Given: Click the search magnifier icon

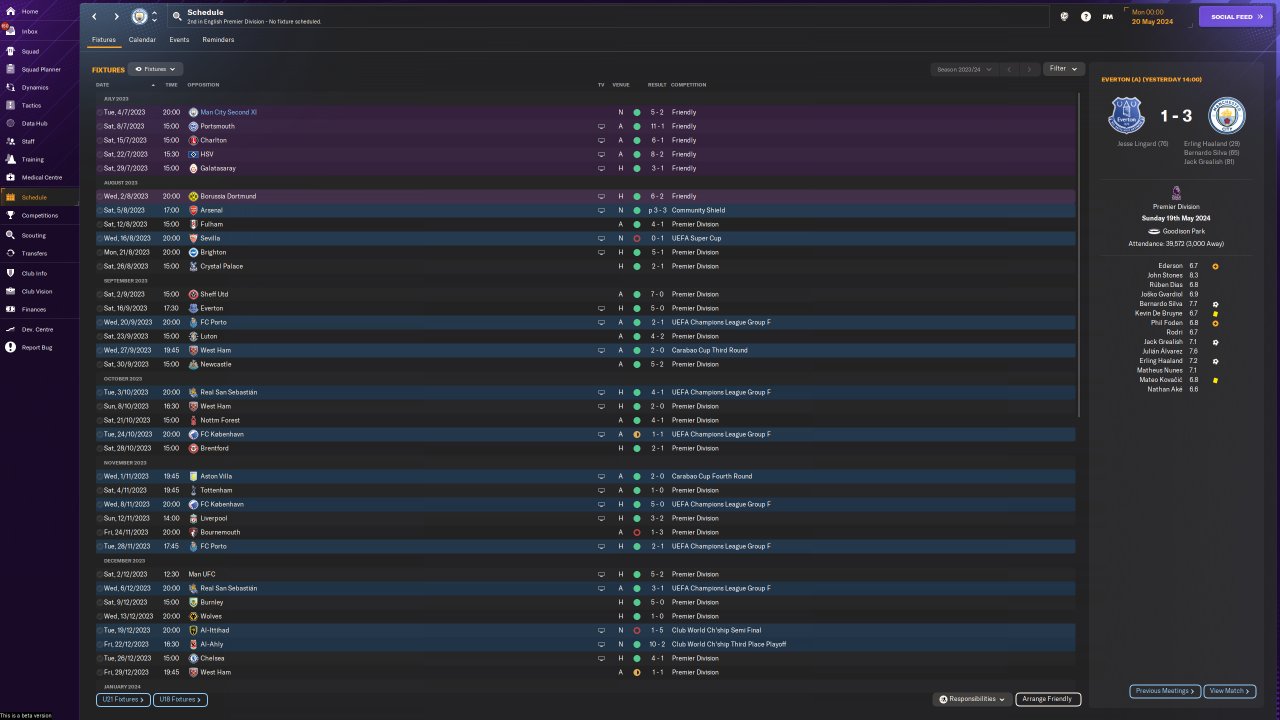Looking at the screenshot, I should (177, 17).
